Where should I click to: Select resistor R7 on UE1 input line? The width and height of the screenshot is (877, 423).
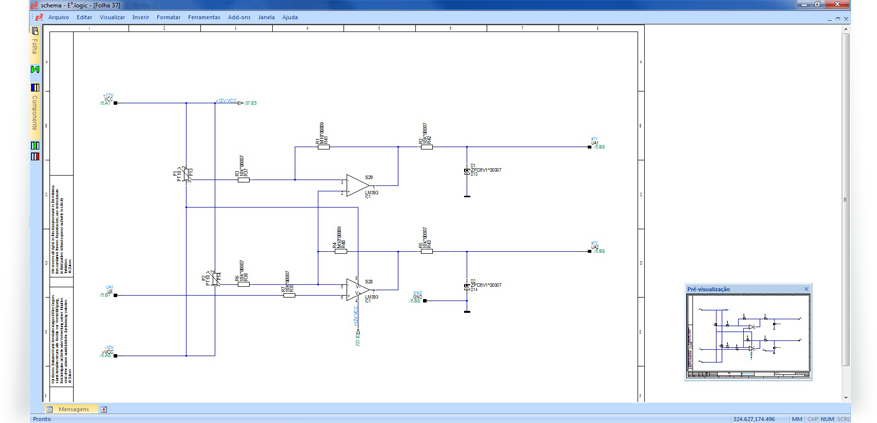(x=289, y=295)
